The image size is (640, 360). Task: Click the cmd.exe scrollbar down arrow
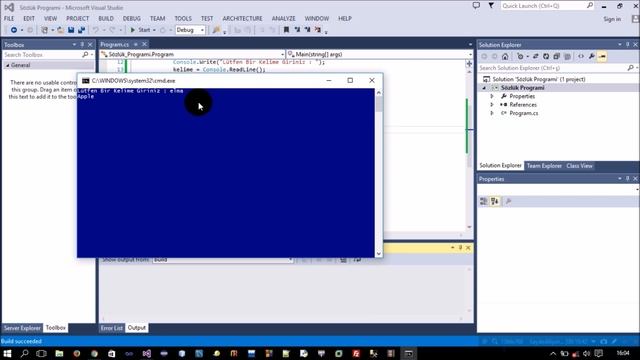(x=379, y=253)
